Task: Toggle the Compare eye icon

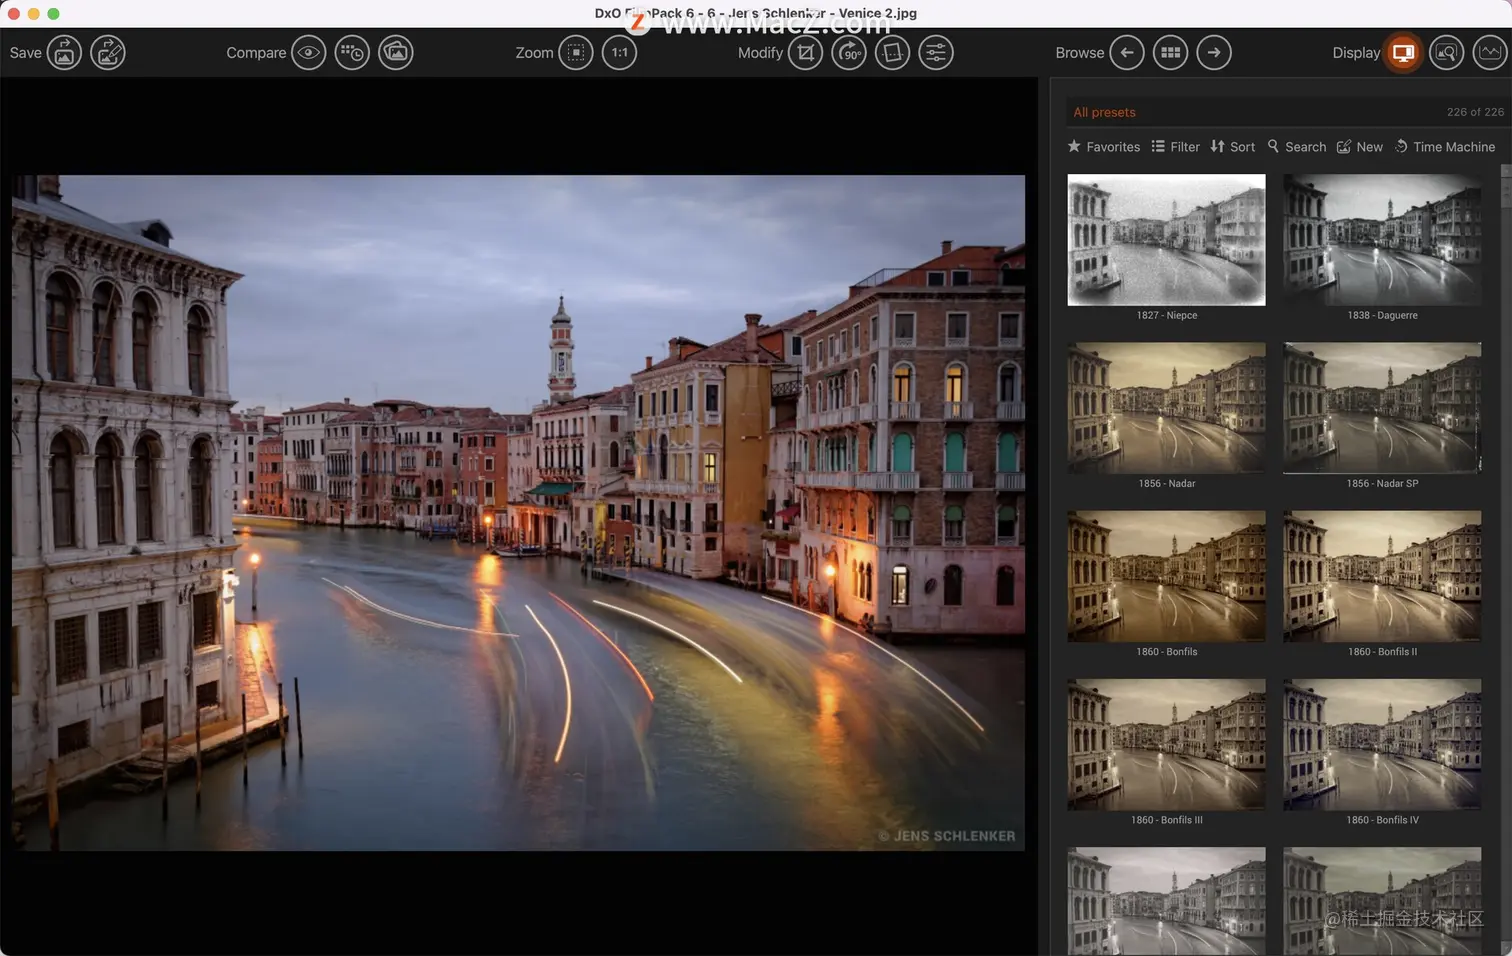Action: pyautogui.click(x=309, y=53)
